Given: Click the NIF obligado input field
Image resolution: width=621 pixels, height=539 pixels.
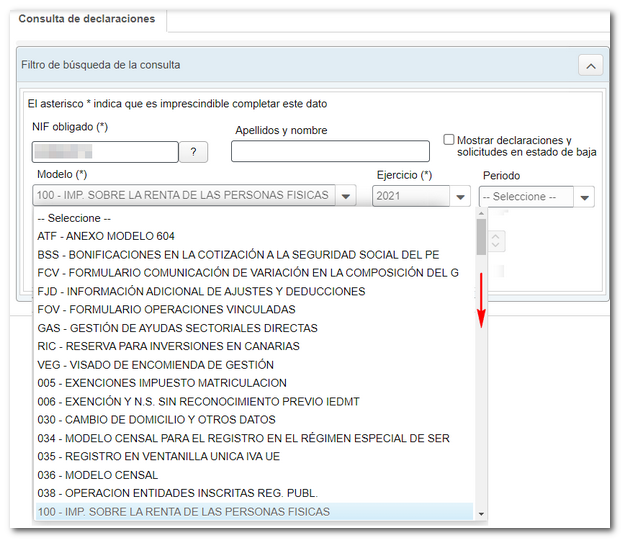Looking at the screenshot, I should (x=105, y=152).
